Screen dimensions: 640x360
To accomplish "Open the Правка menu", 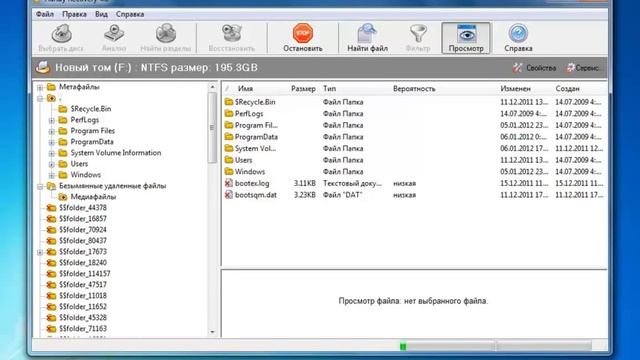I will coord(74,14).
